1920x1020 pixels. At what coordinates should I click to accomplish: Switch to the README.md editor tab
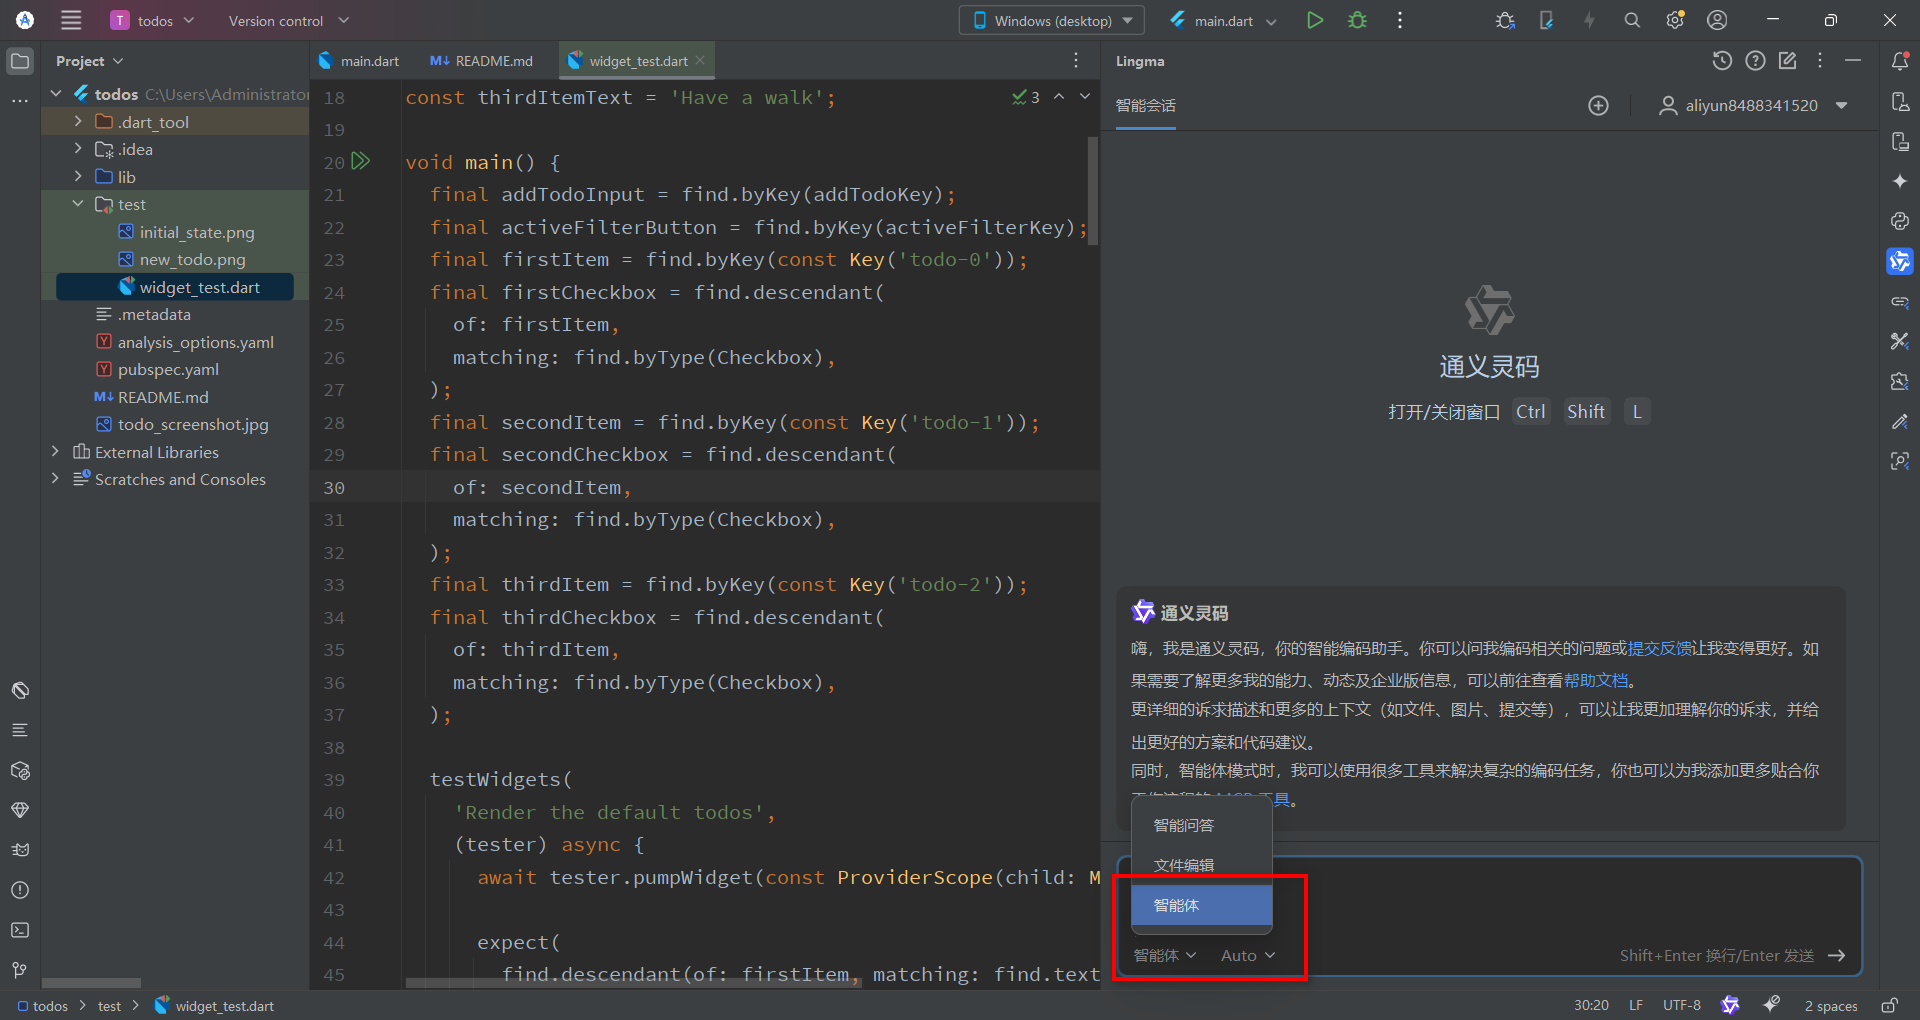pos(482,61)
